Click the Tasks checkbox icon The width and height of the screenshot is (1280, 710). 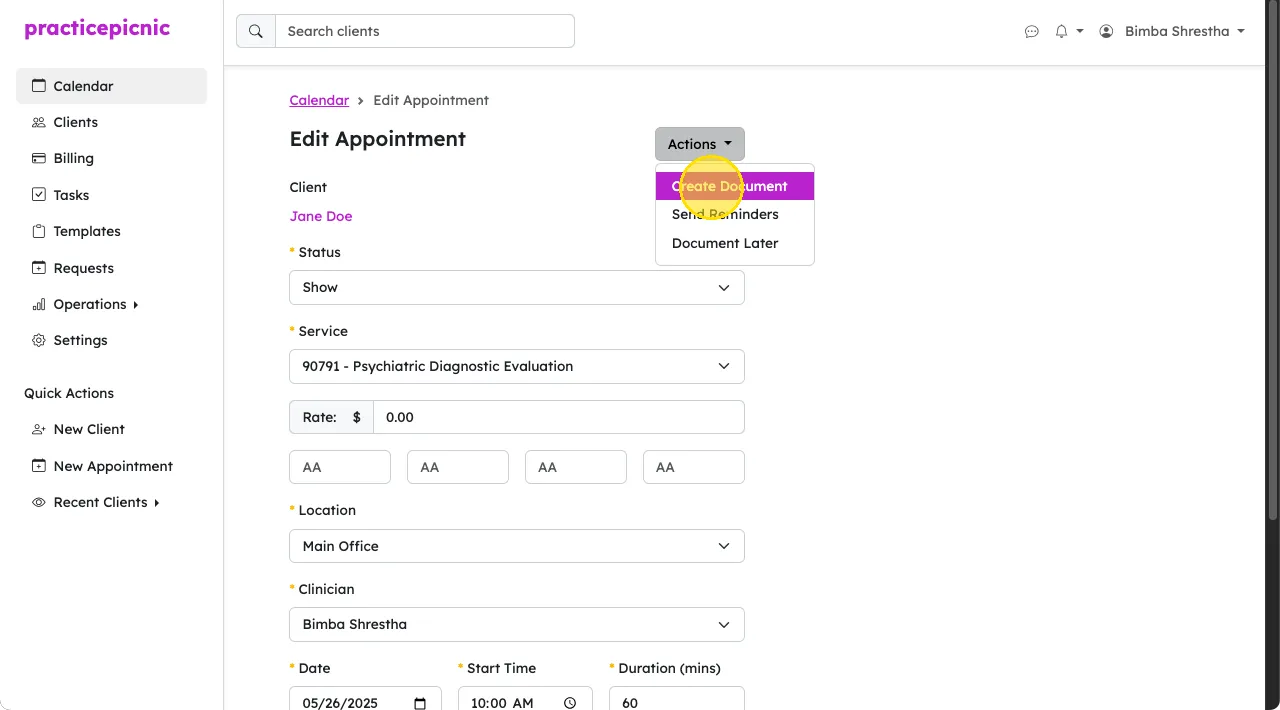(x=39, y=195)
